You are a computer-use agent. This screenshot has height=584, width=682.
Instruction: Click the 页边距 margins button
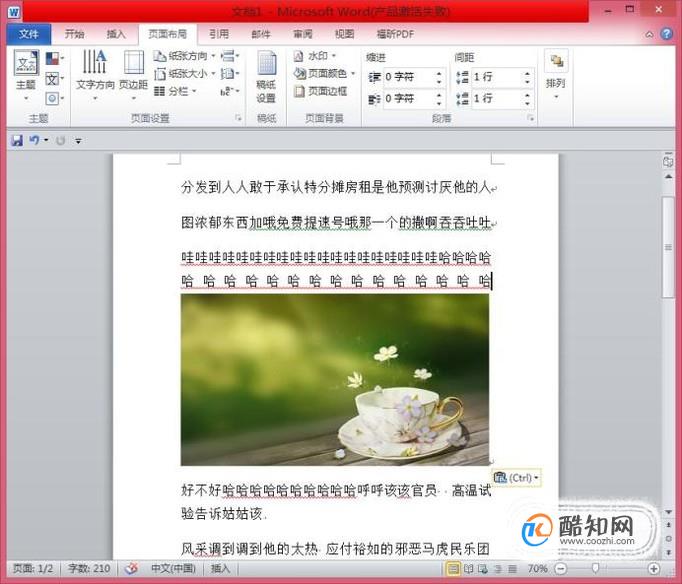pyautogui.click(x=134, y=76)
